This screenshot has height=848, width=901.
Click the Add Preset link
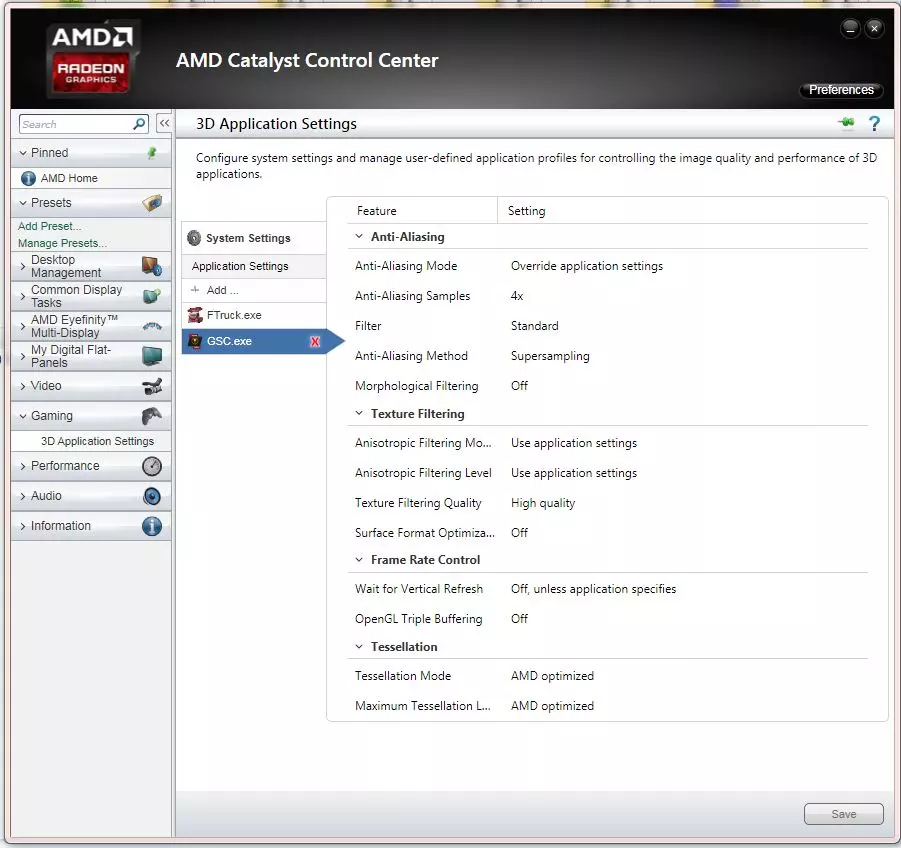(49, 226)
